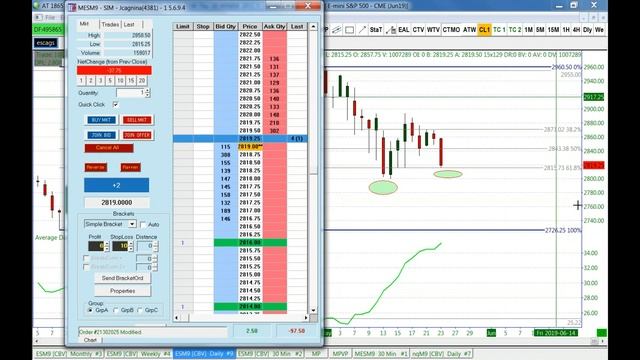Click the CTV toolbar button
Screen dimensions: 640x360
pos(418,30)
